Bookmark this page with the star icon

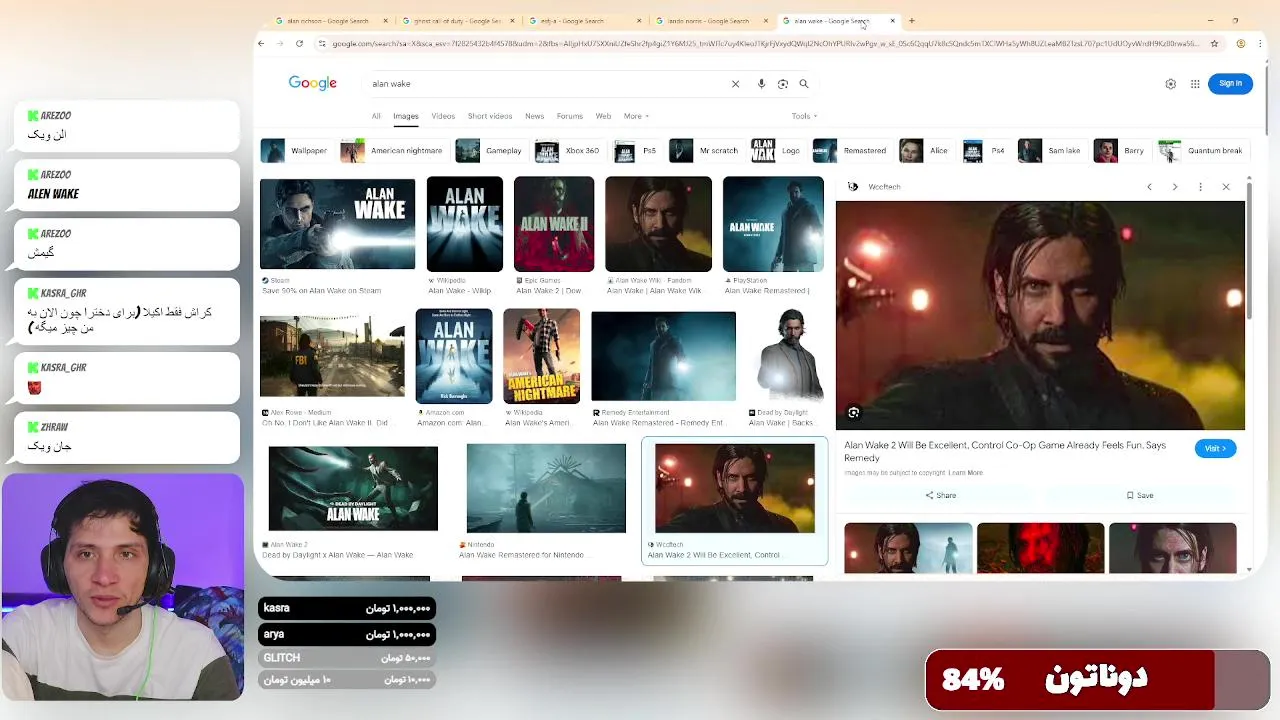[1214, 44]
